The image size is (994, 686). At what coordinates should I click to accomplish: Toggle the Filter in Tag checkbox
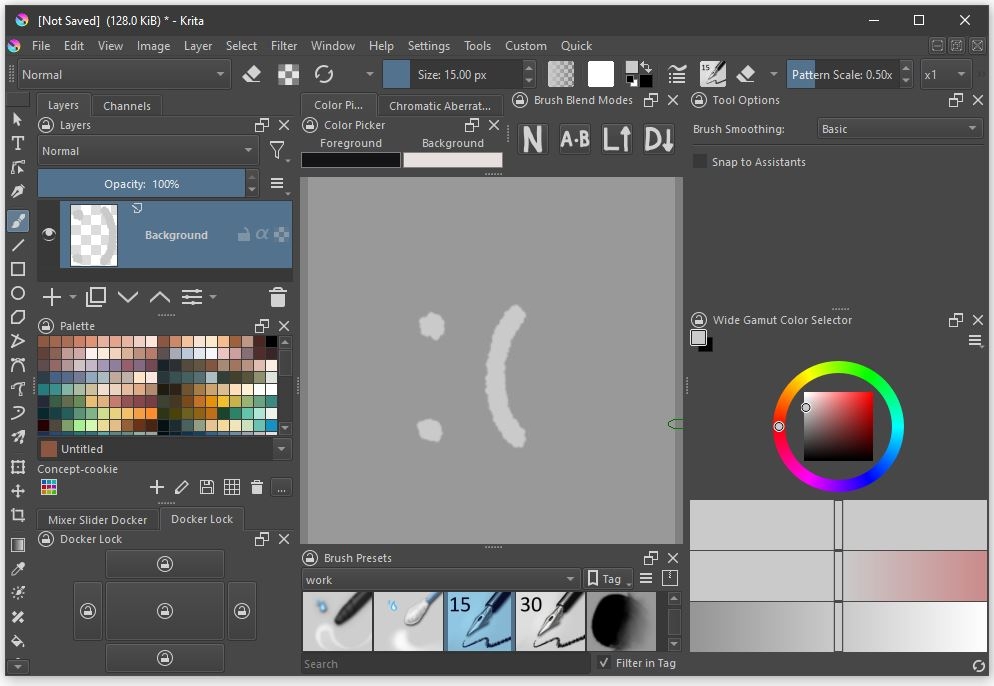604,663
